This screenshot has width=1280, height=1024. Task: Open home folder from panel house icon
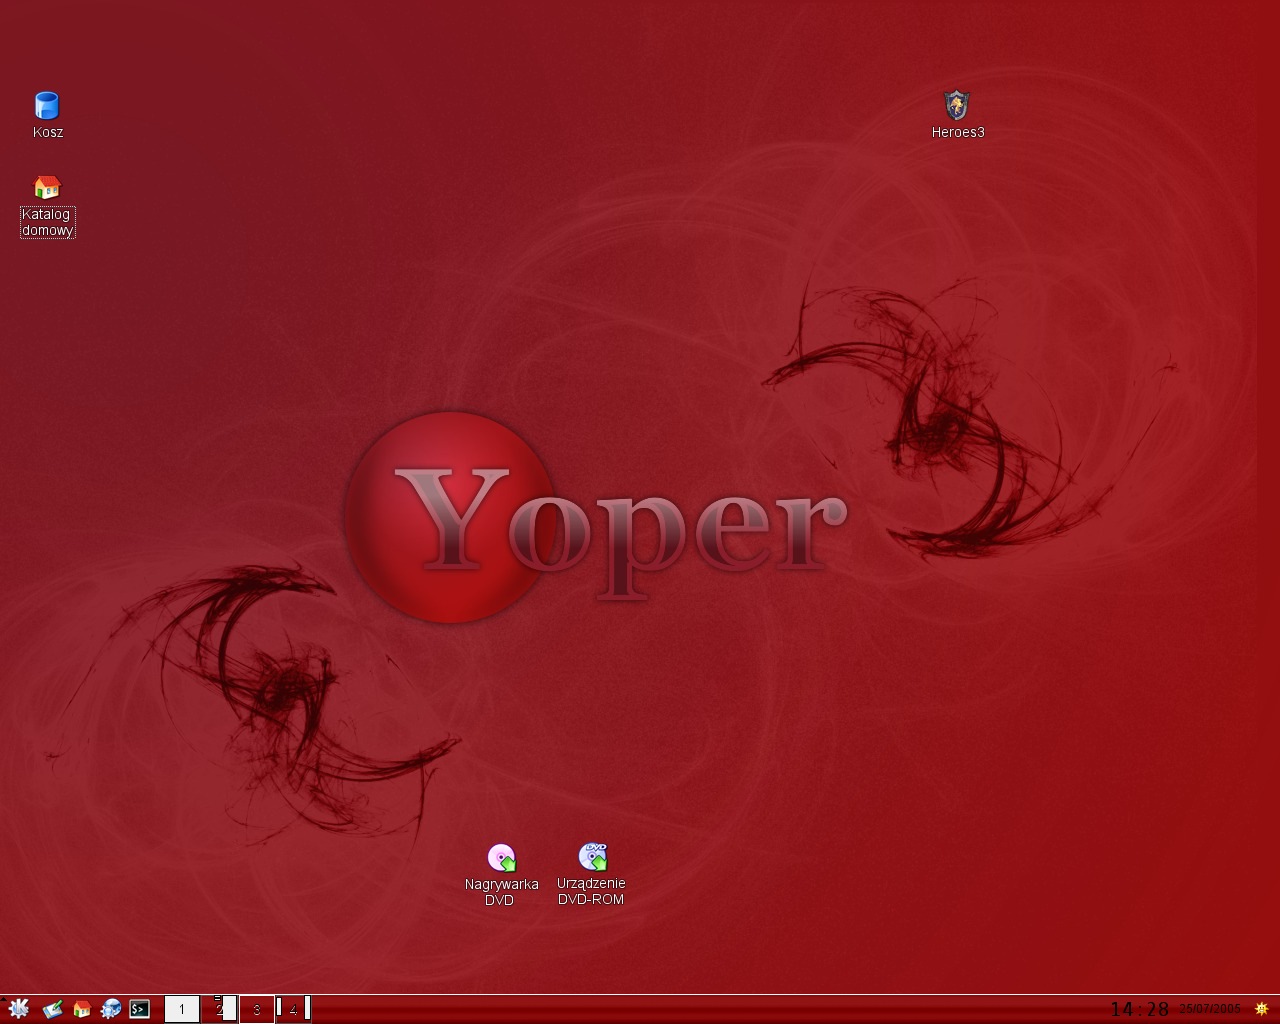click(x=82, y=1010)
